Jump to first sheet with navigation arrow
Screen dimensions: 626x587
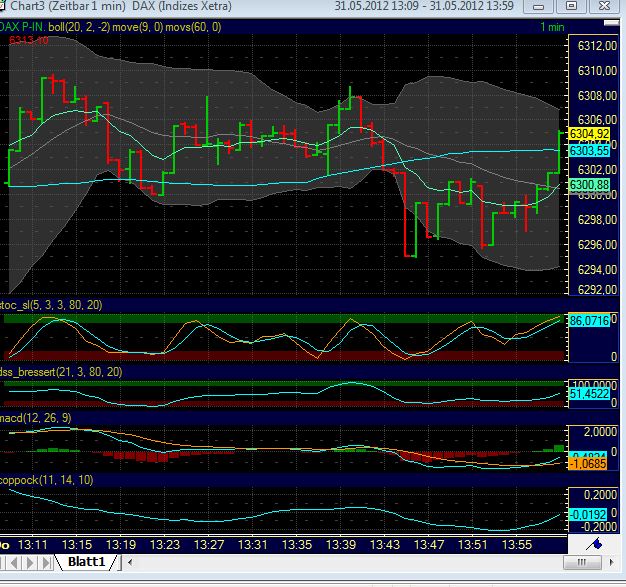1,563
